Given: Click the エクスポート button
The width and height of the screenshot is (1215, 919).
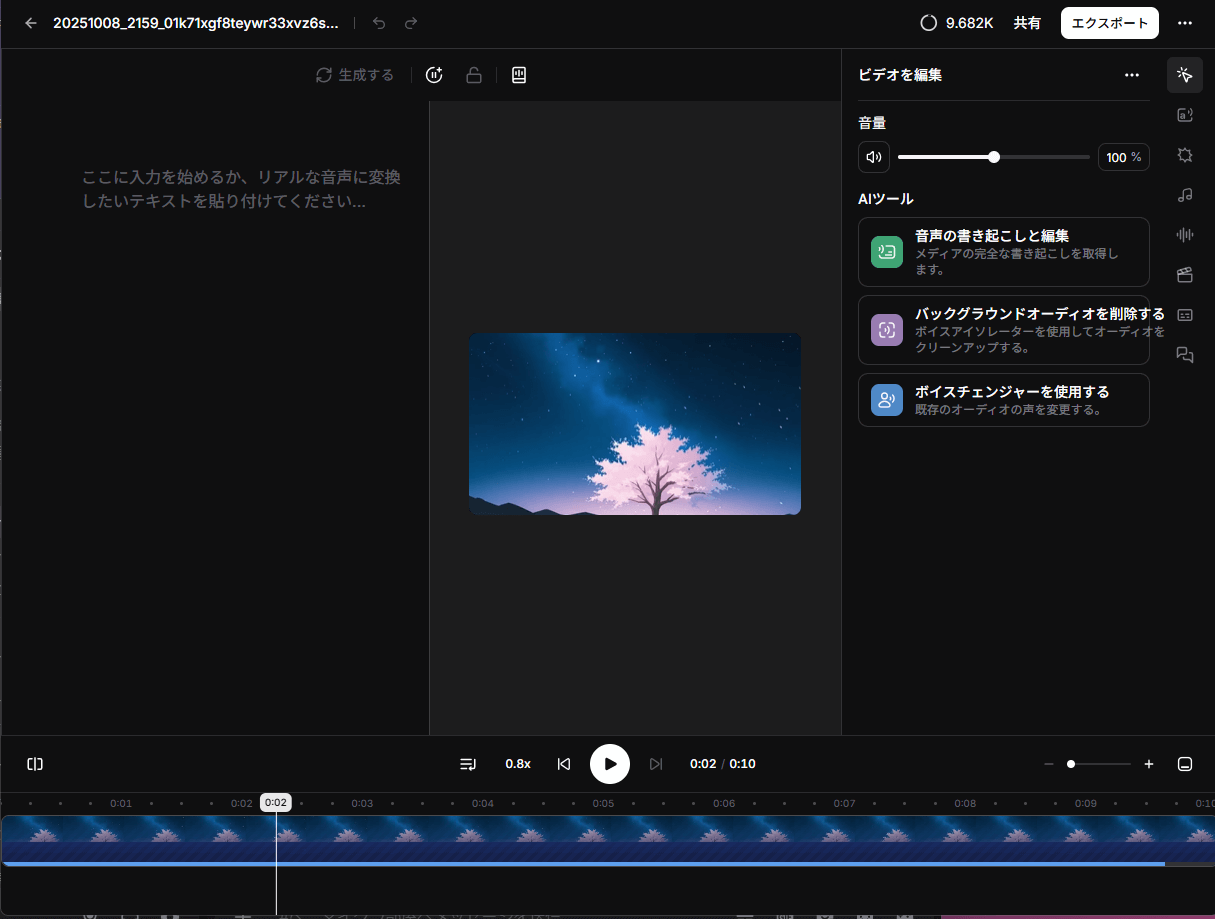Looking at the screenshot, I should tap(1109, 23).
